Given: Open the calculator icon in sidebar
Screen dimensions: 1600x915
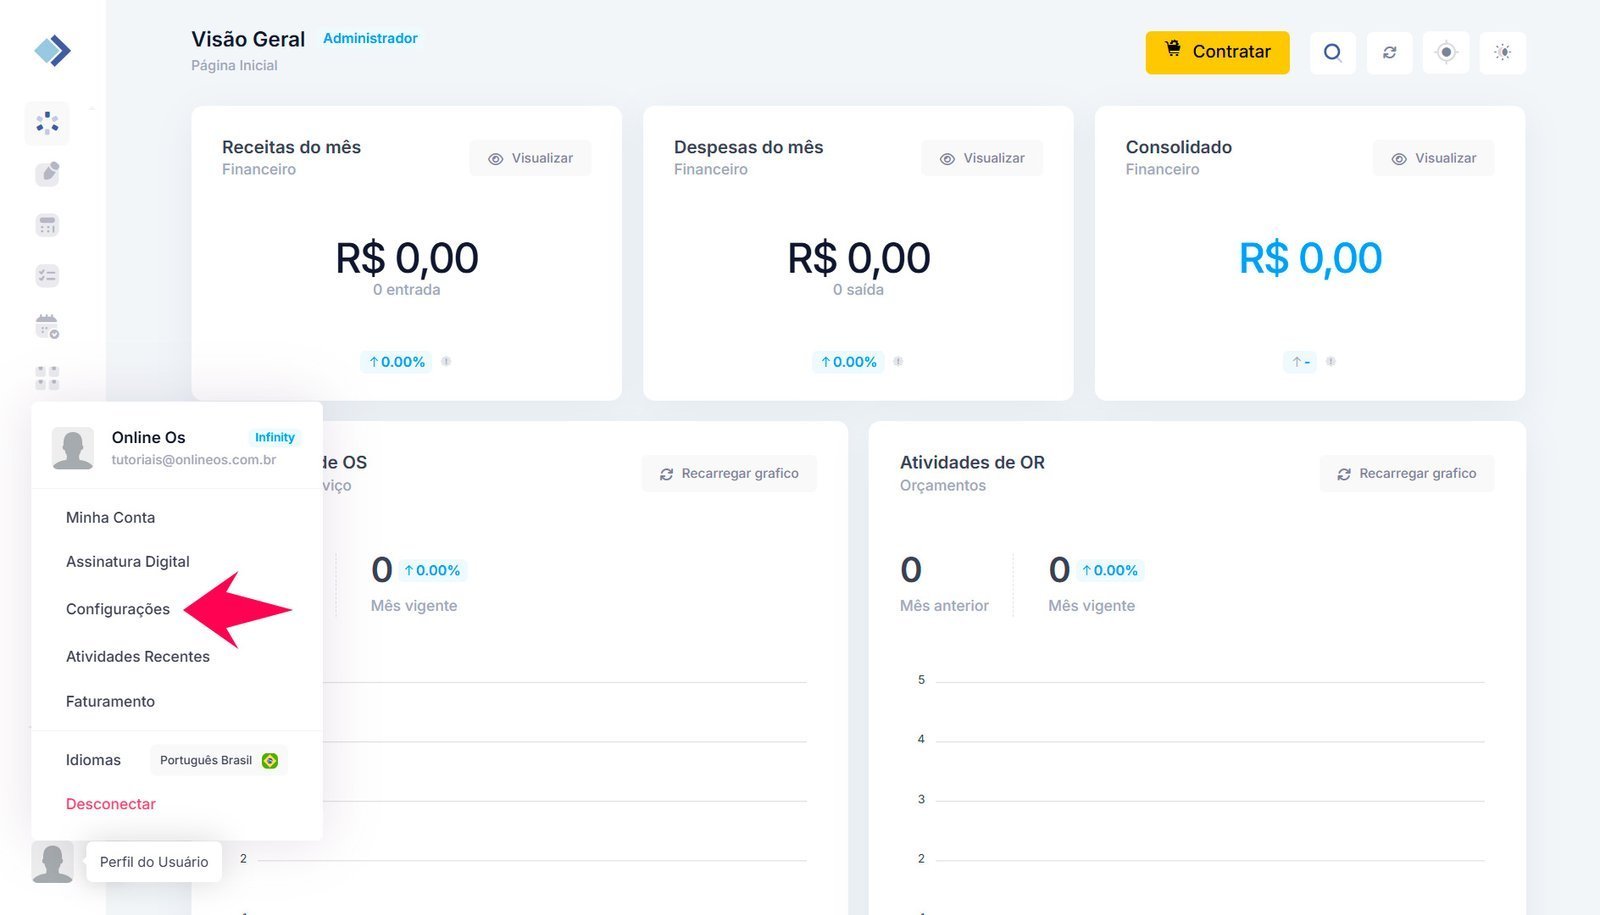Looking at the screenshot, I should [47, 225].
